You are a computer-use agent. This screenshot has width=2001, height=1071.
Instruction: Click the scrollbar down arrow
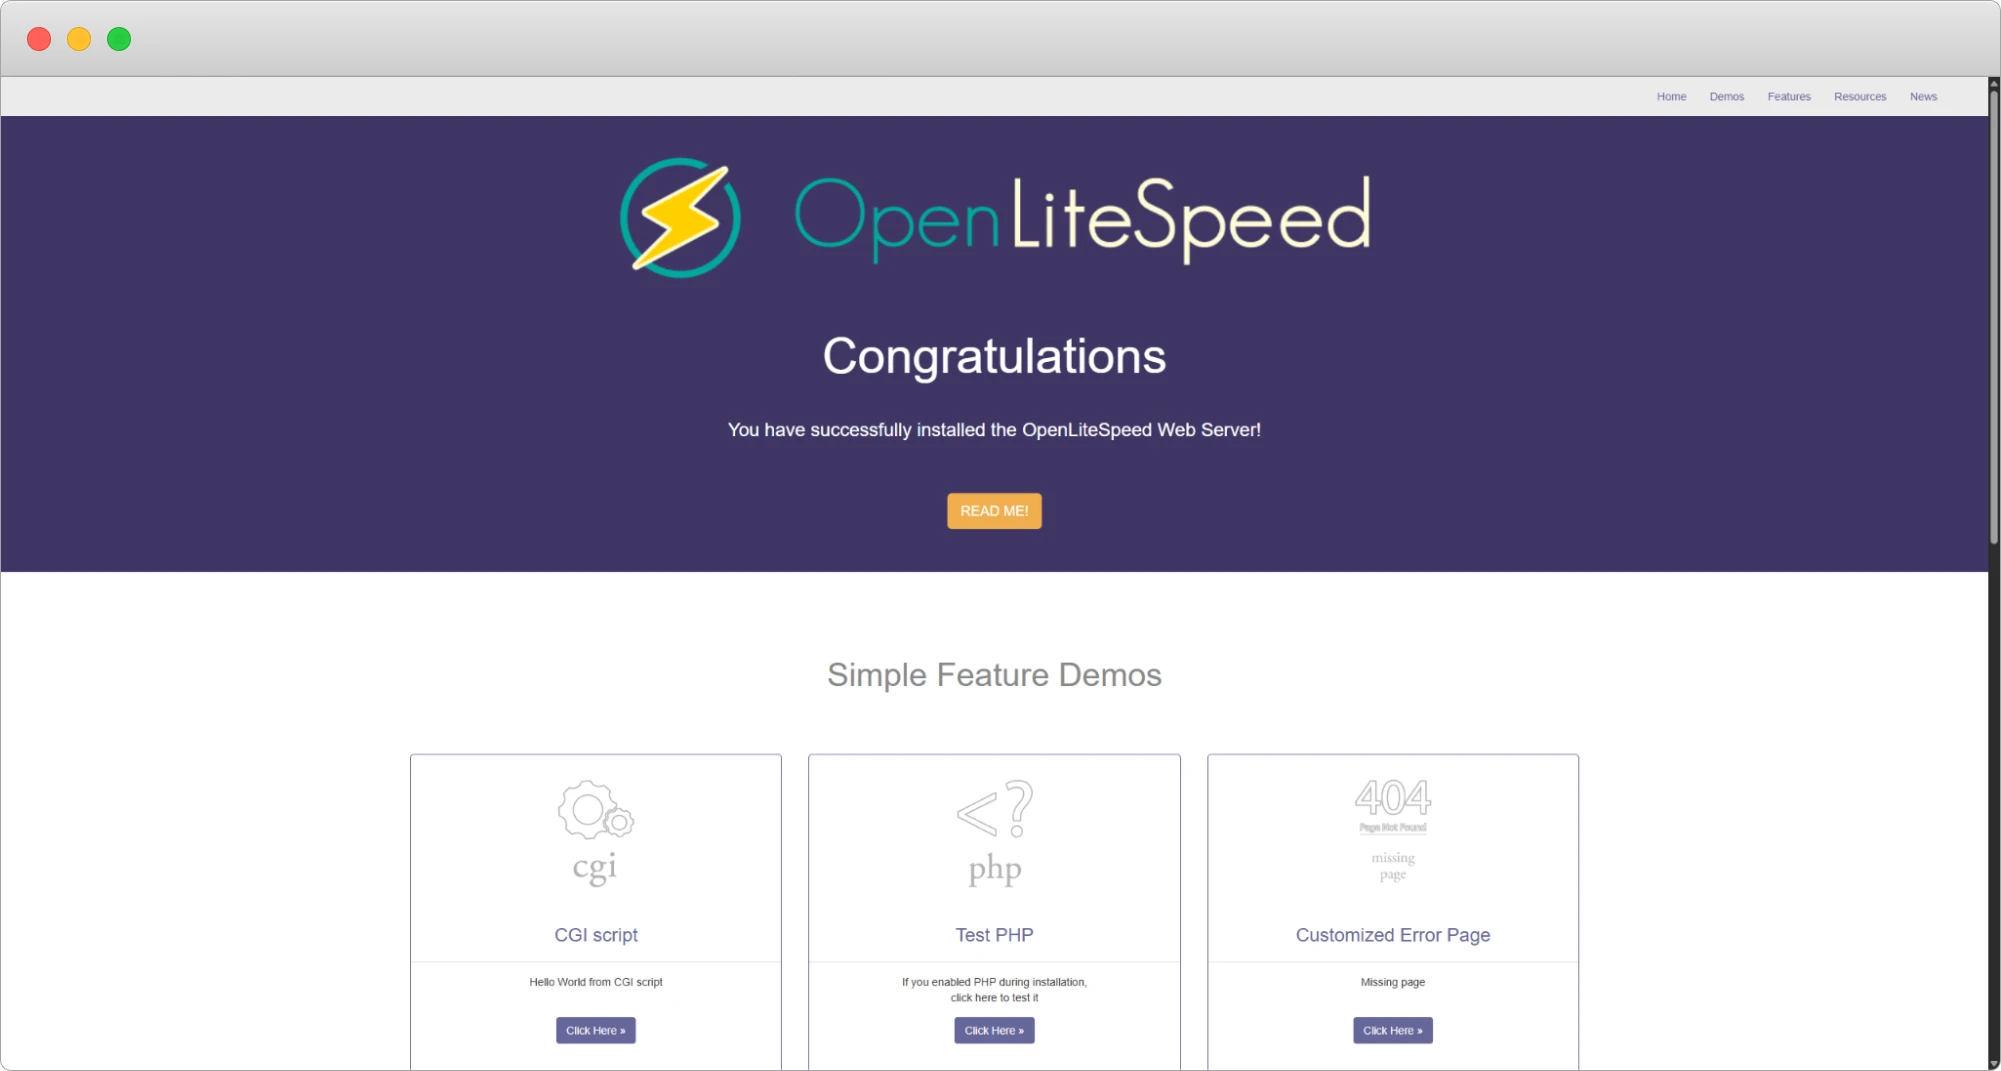[1994, 1064]
